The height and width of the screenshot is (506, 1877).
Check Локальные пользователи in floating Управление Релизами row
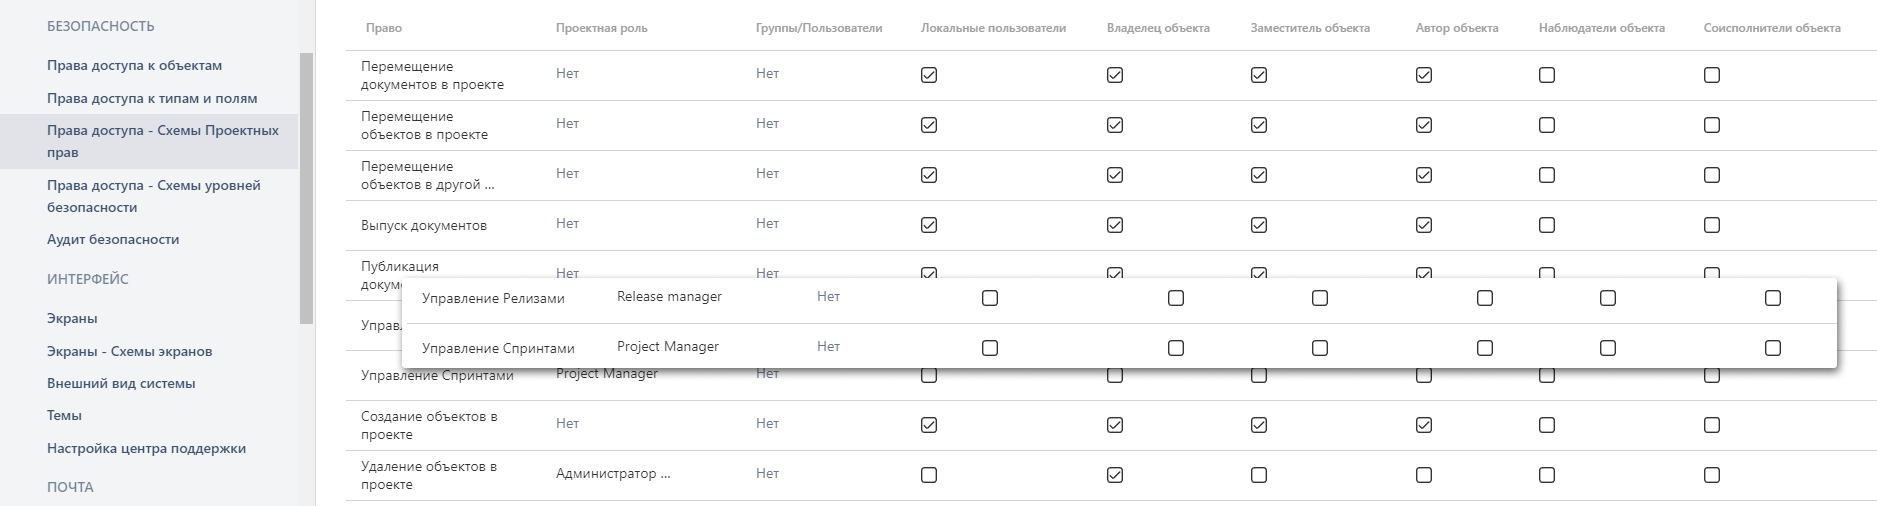click(x=990, y=298)
